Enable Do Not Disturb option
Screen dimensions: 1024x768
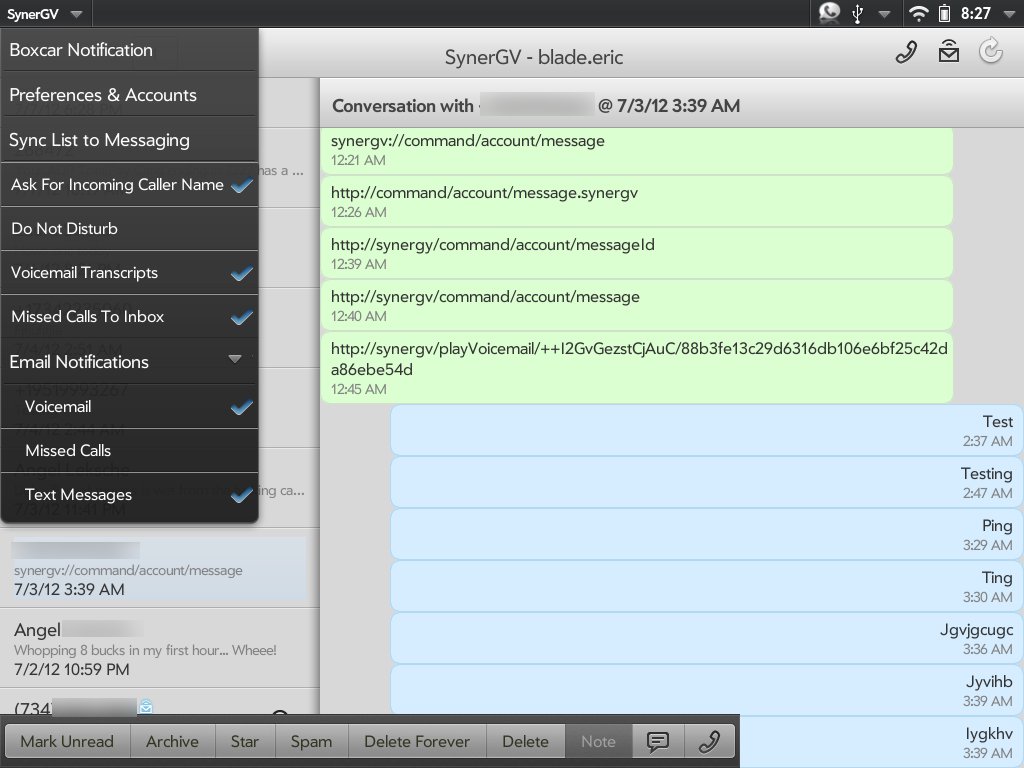(x=130, y=229)
